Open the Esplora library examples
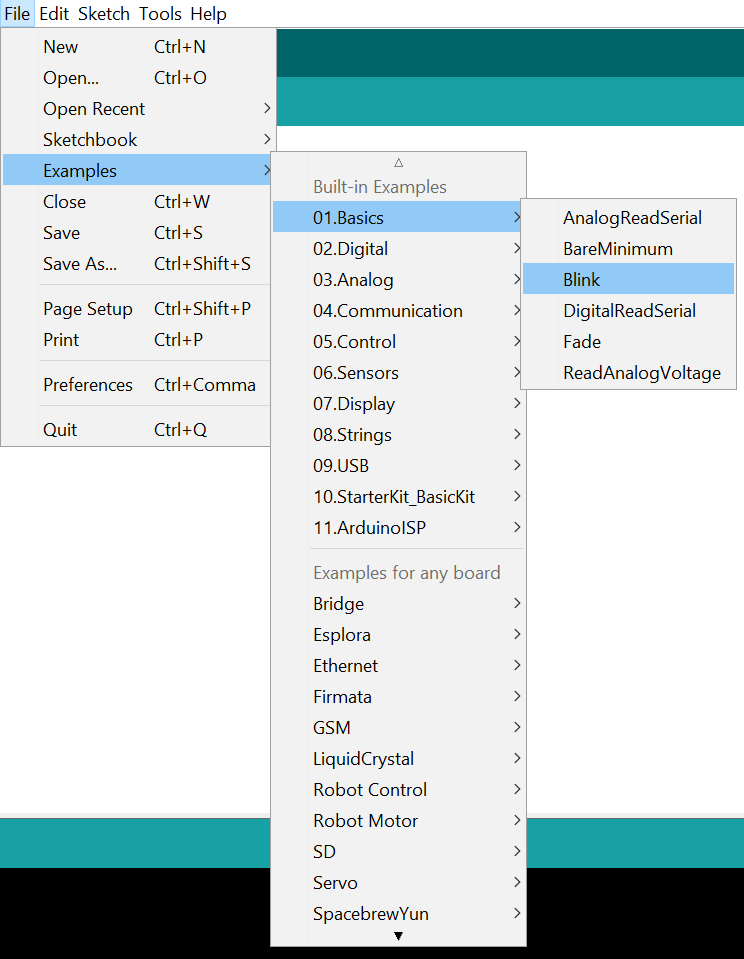 click(398, 634)
